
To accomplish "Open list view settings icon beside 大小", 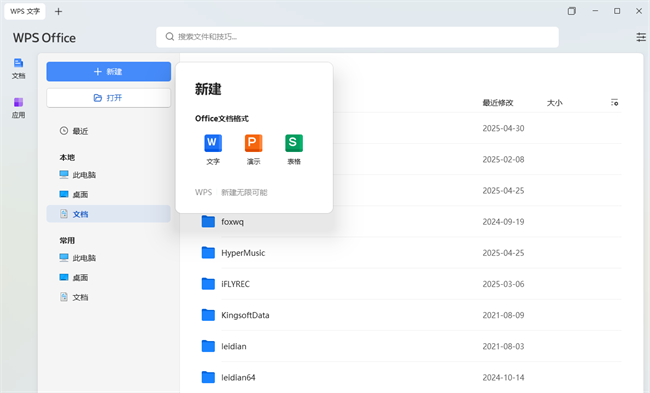I will point(614,102).
